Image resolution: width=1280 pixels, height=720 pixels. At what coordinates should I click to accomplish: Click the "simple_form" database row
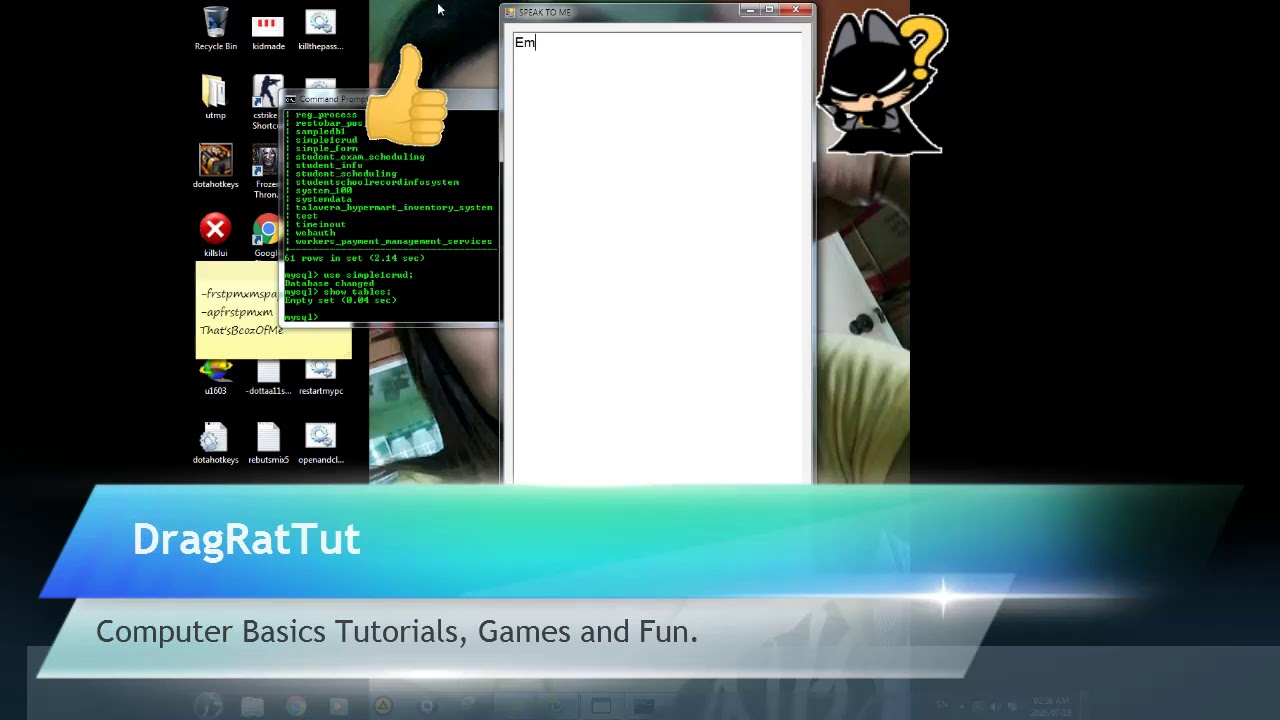[x=326, y=148]
